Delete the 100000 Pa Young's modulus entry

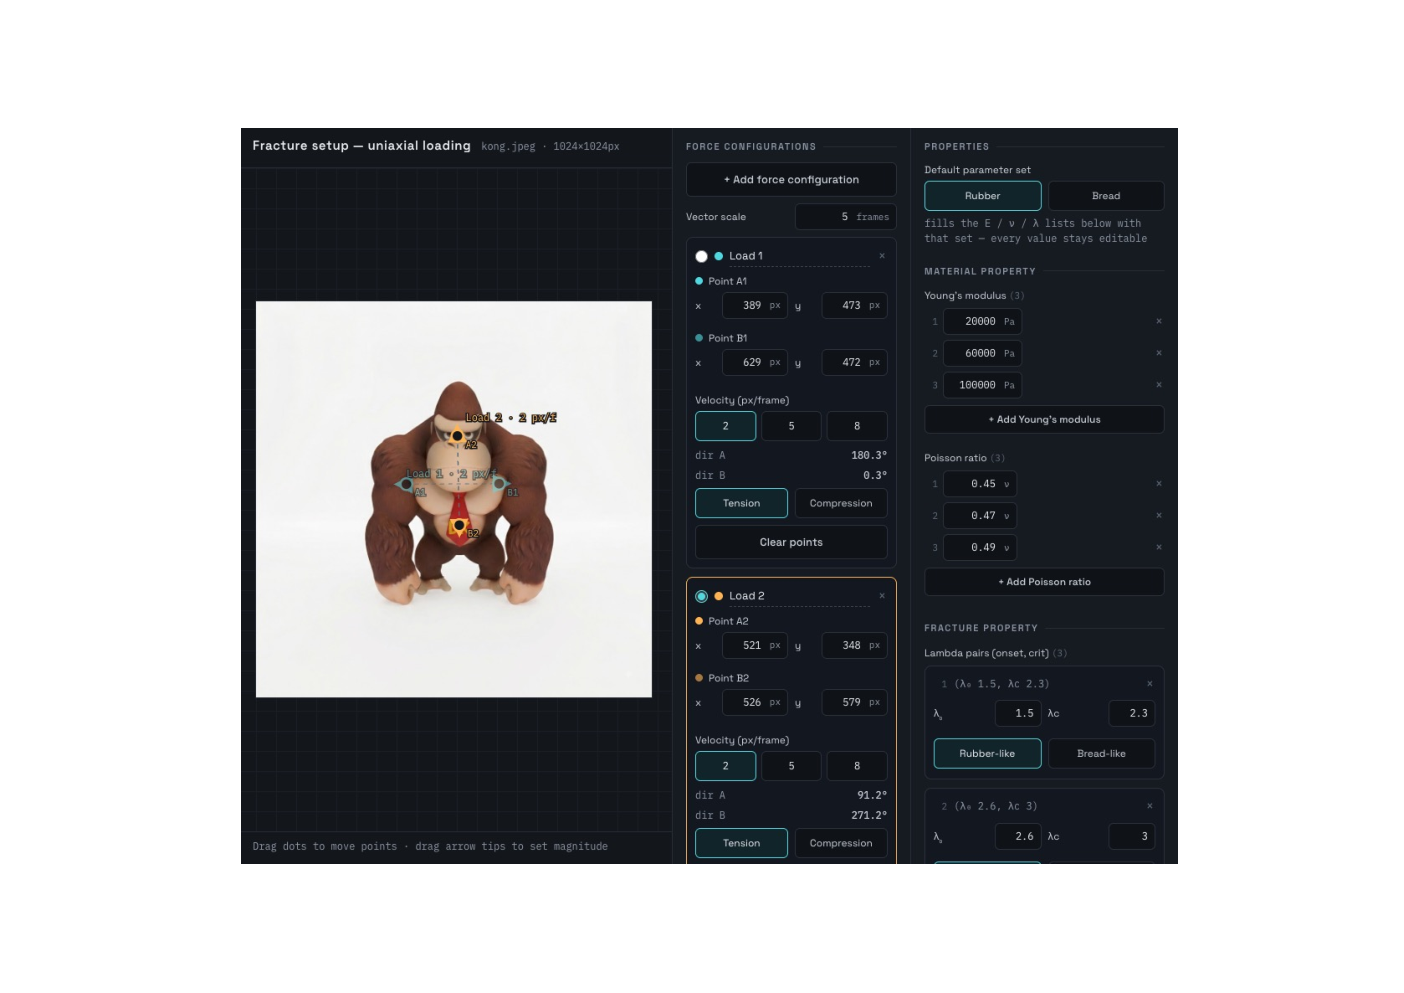(x=1159, y=385)
